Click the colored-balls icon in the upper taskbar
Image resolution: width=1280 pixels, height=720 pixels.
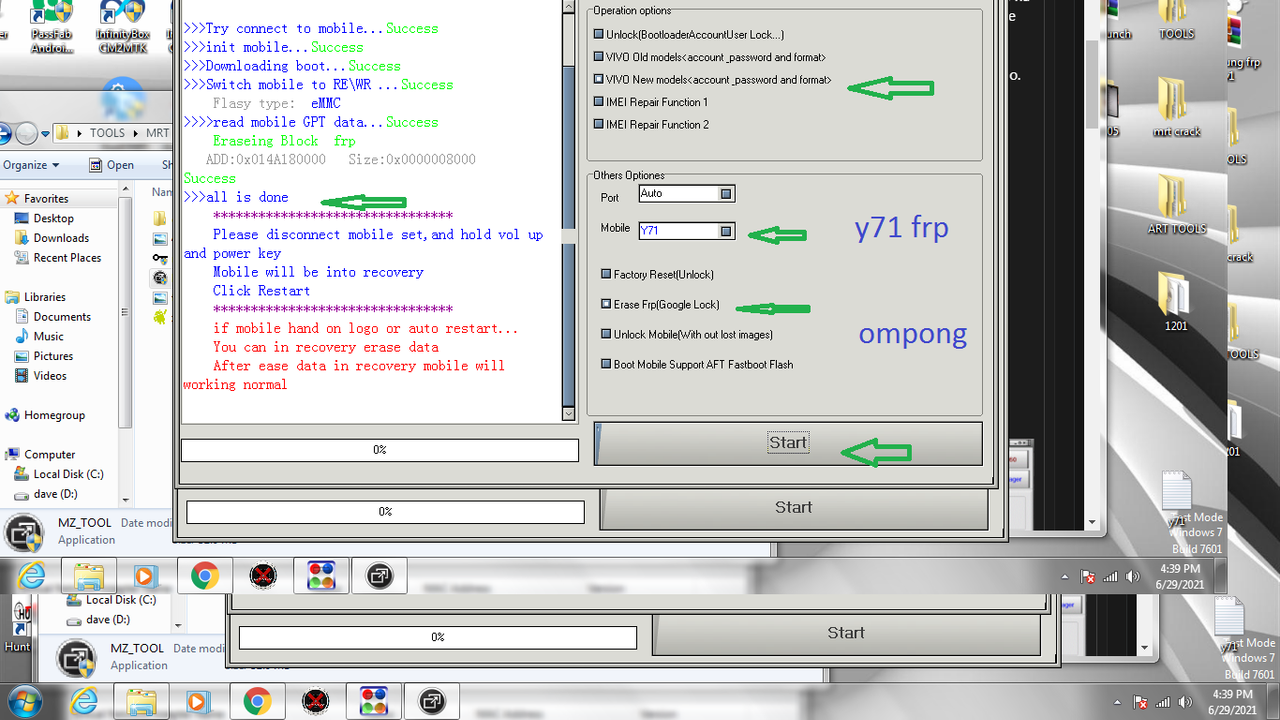[321, 575]
